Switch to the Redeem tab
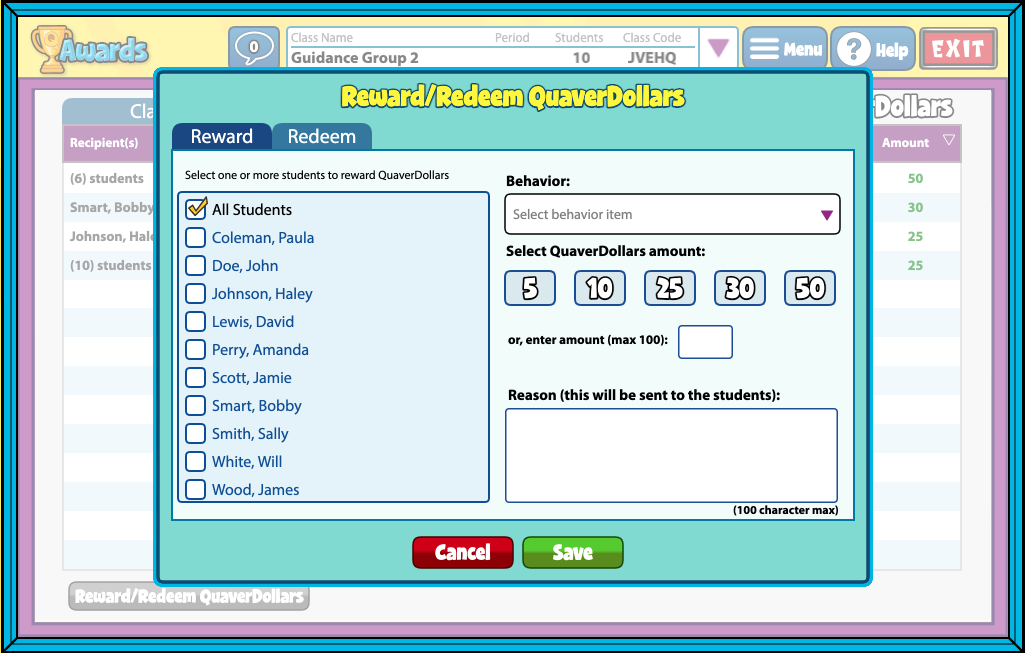This screenshot has height=653, width=1025. (322, 137)
